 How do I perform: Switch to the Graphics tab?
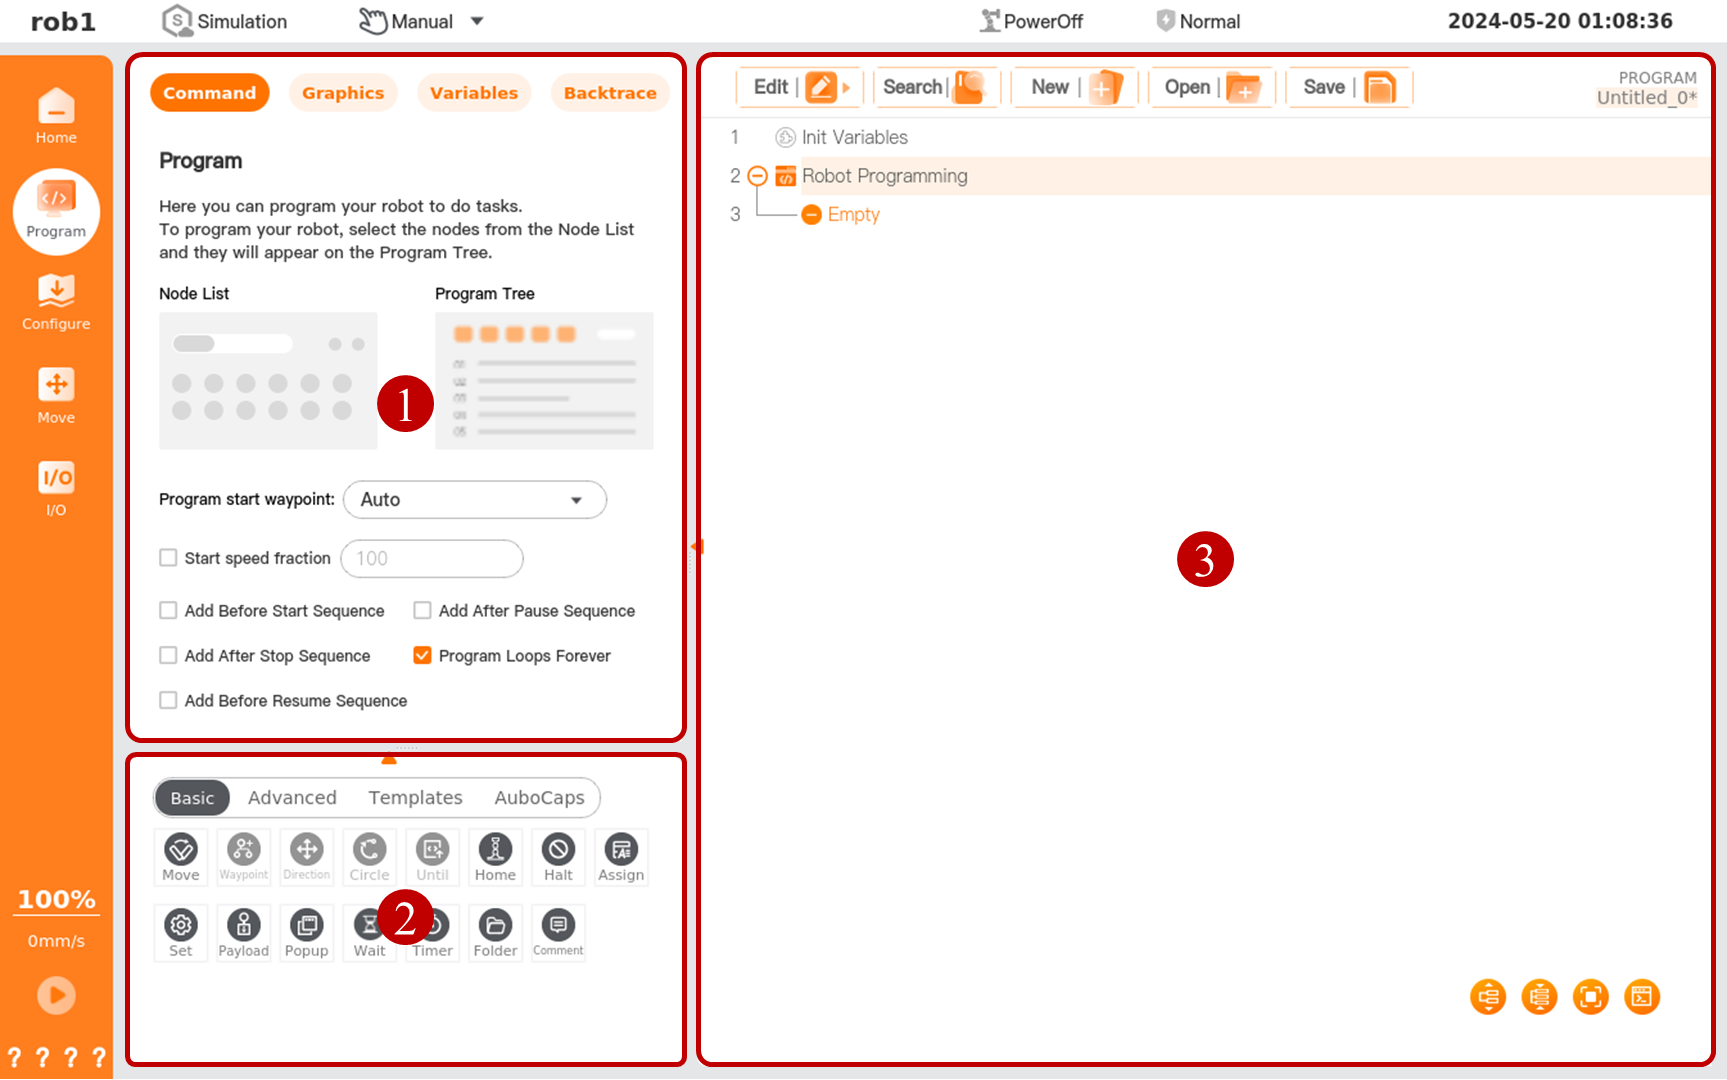(343, 93)
